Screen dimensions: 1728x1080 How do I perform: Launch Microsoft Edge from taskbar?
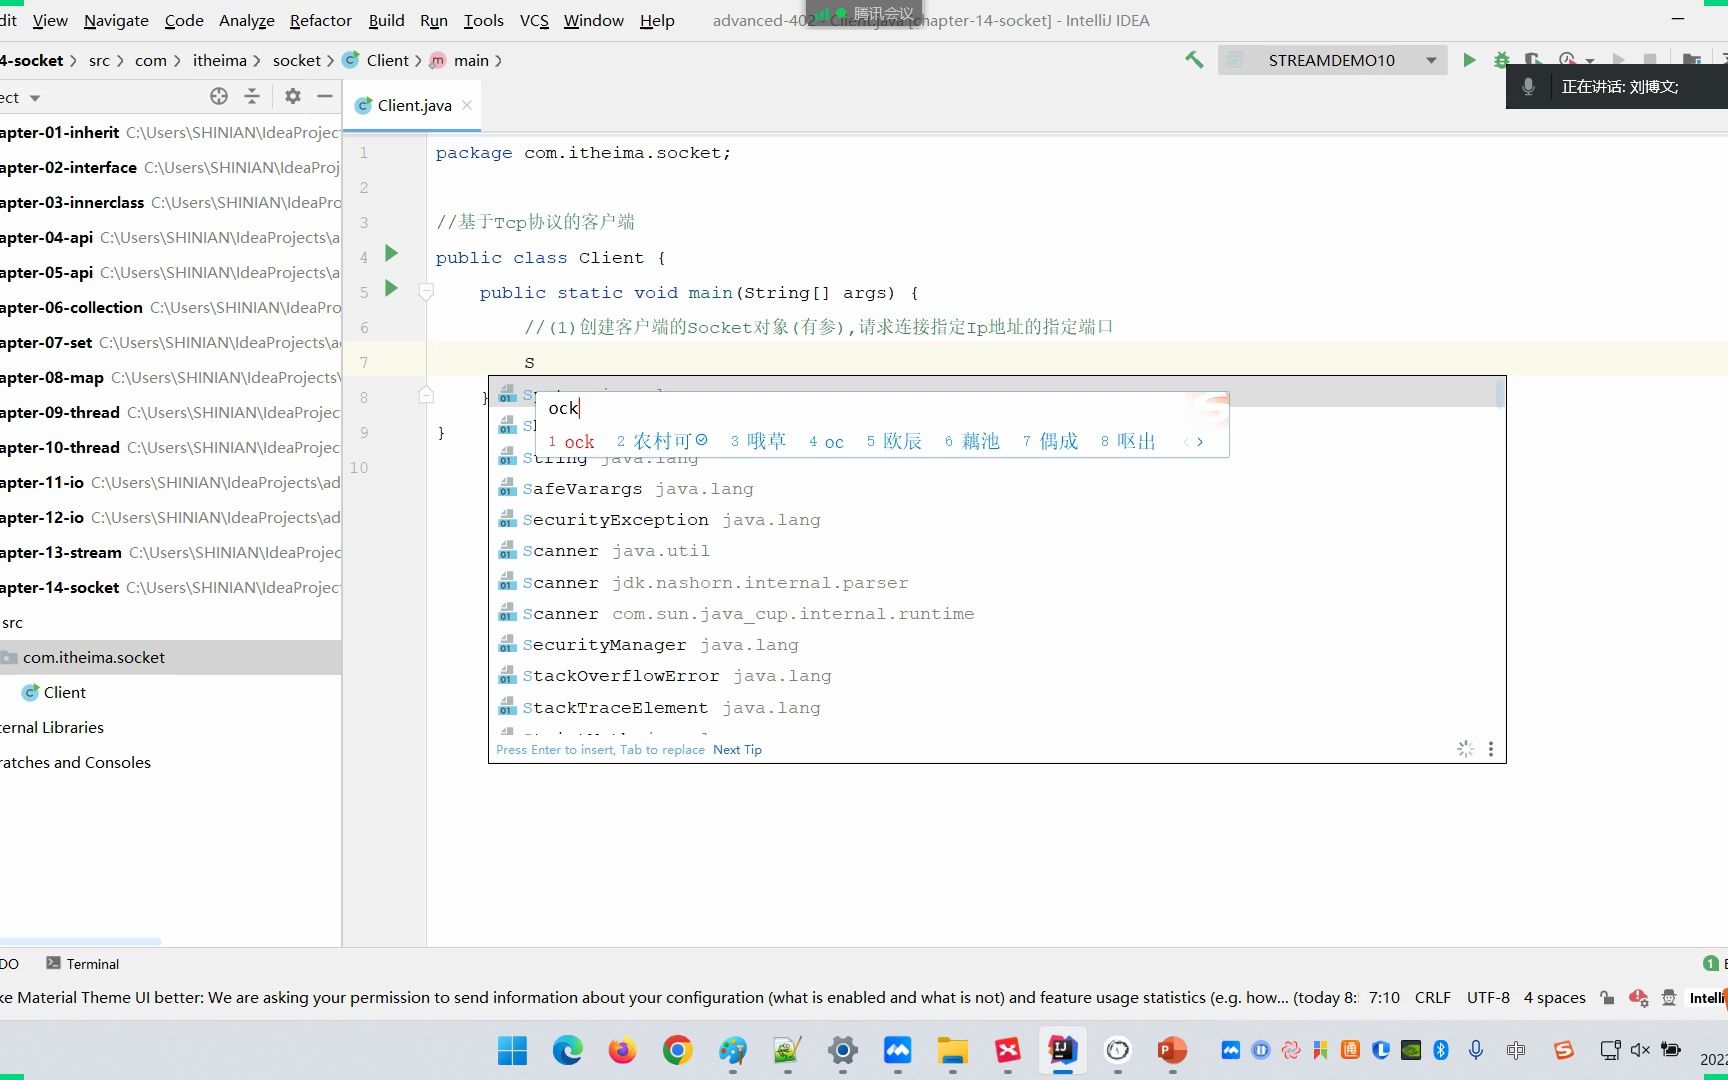[567, 1050]
